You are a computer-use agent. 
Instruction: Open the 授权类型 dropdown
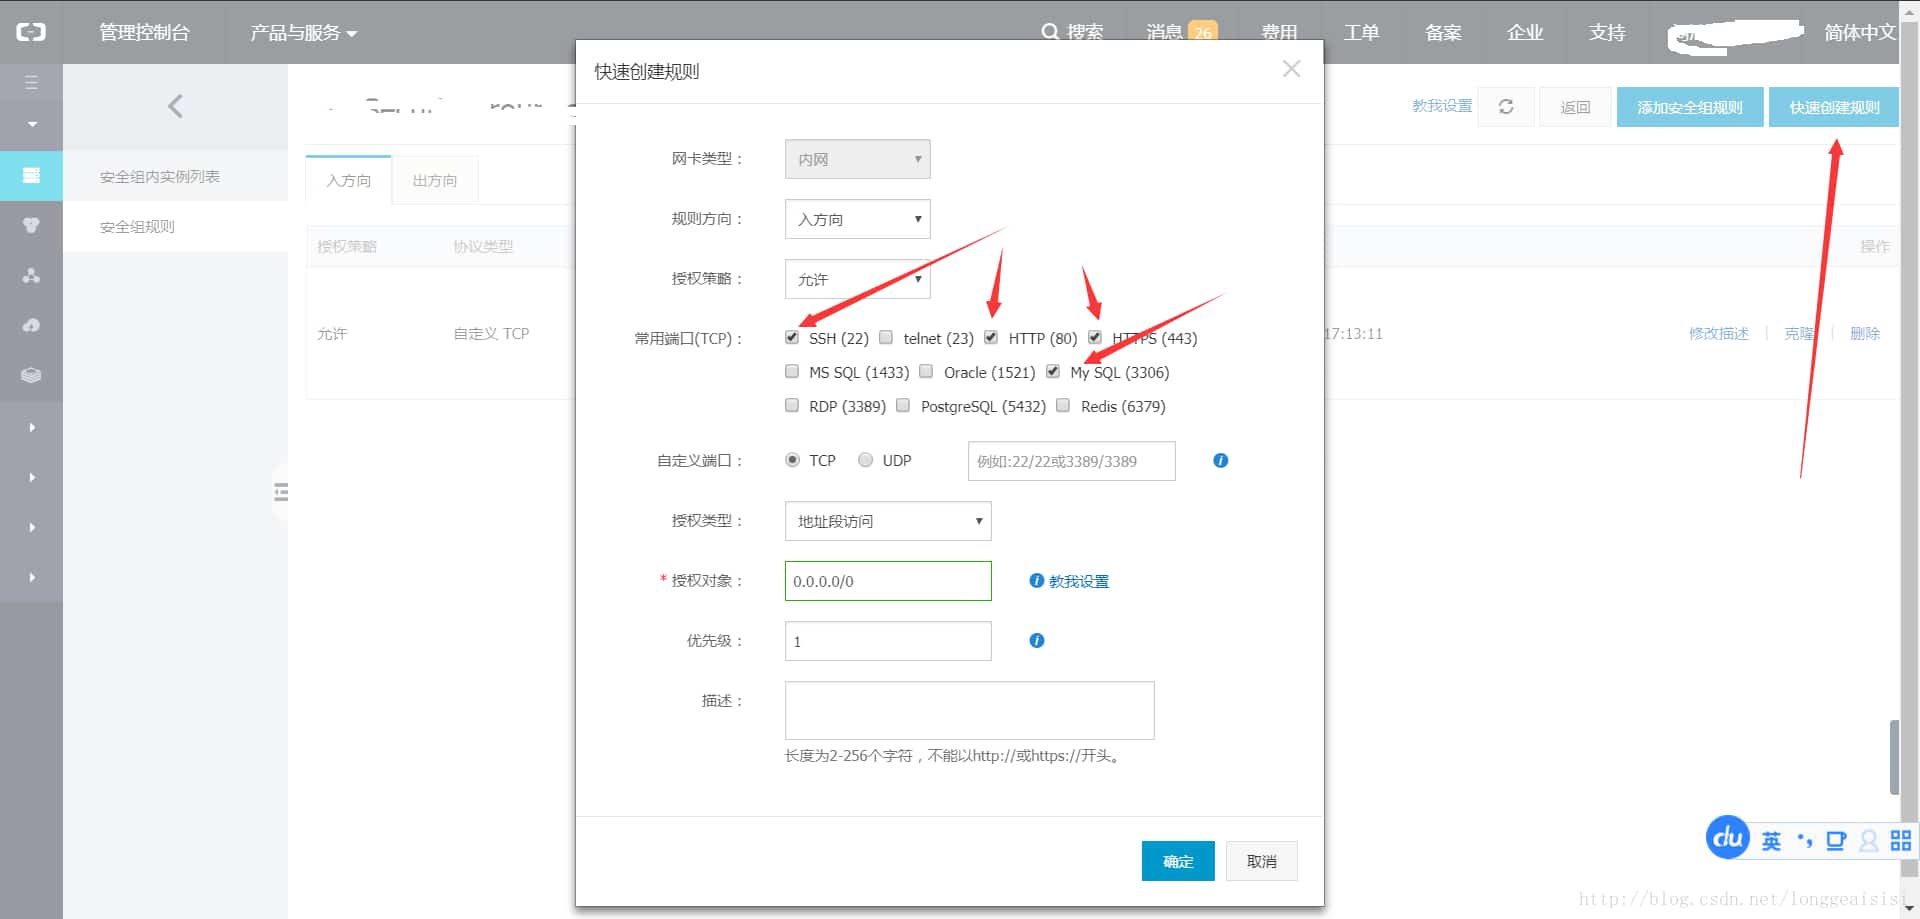click(x=887, y=521)
